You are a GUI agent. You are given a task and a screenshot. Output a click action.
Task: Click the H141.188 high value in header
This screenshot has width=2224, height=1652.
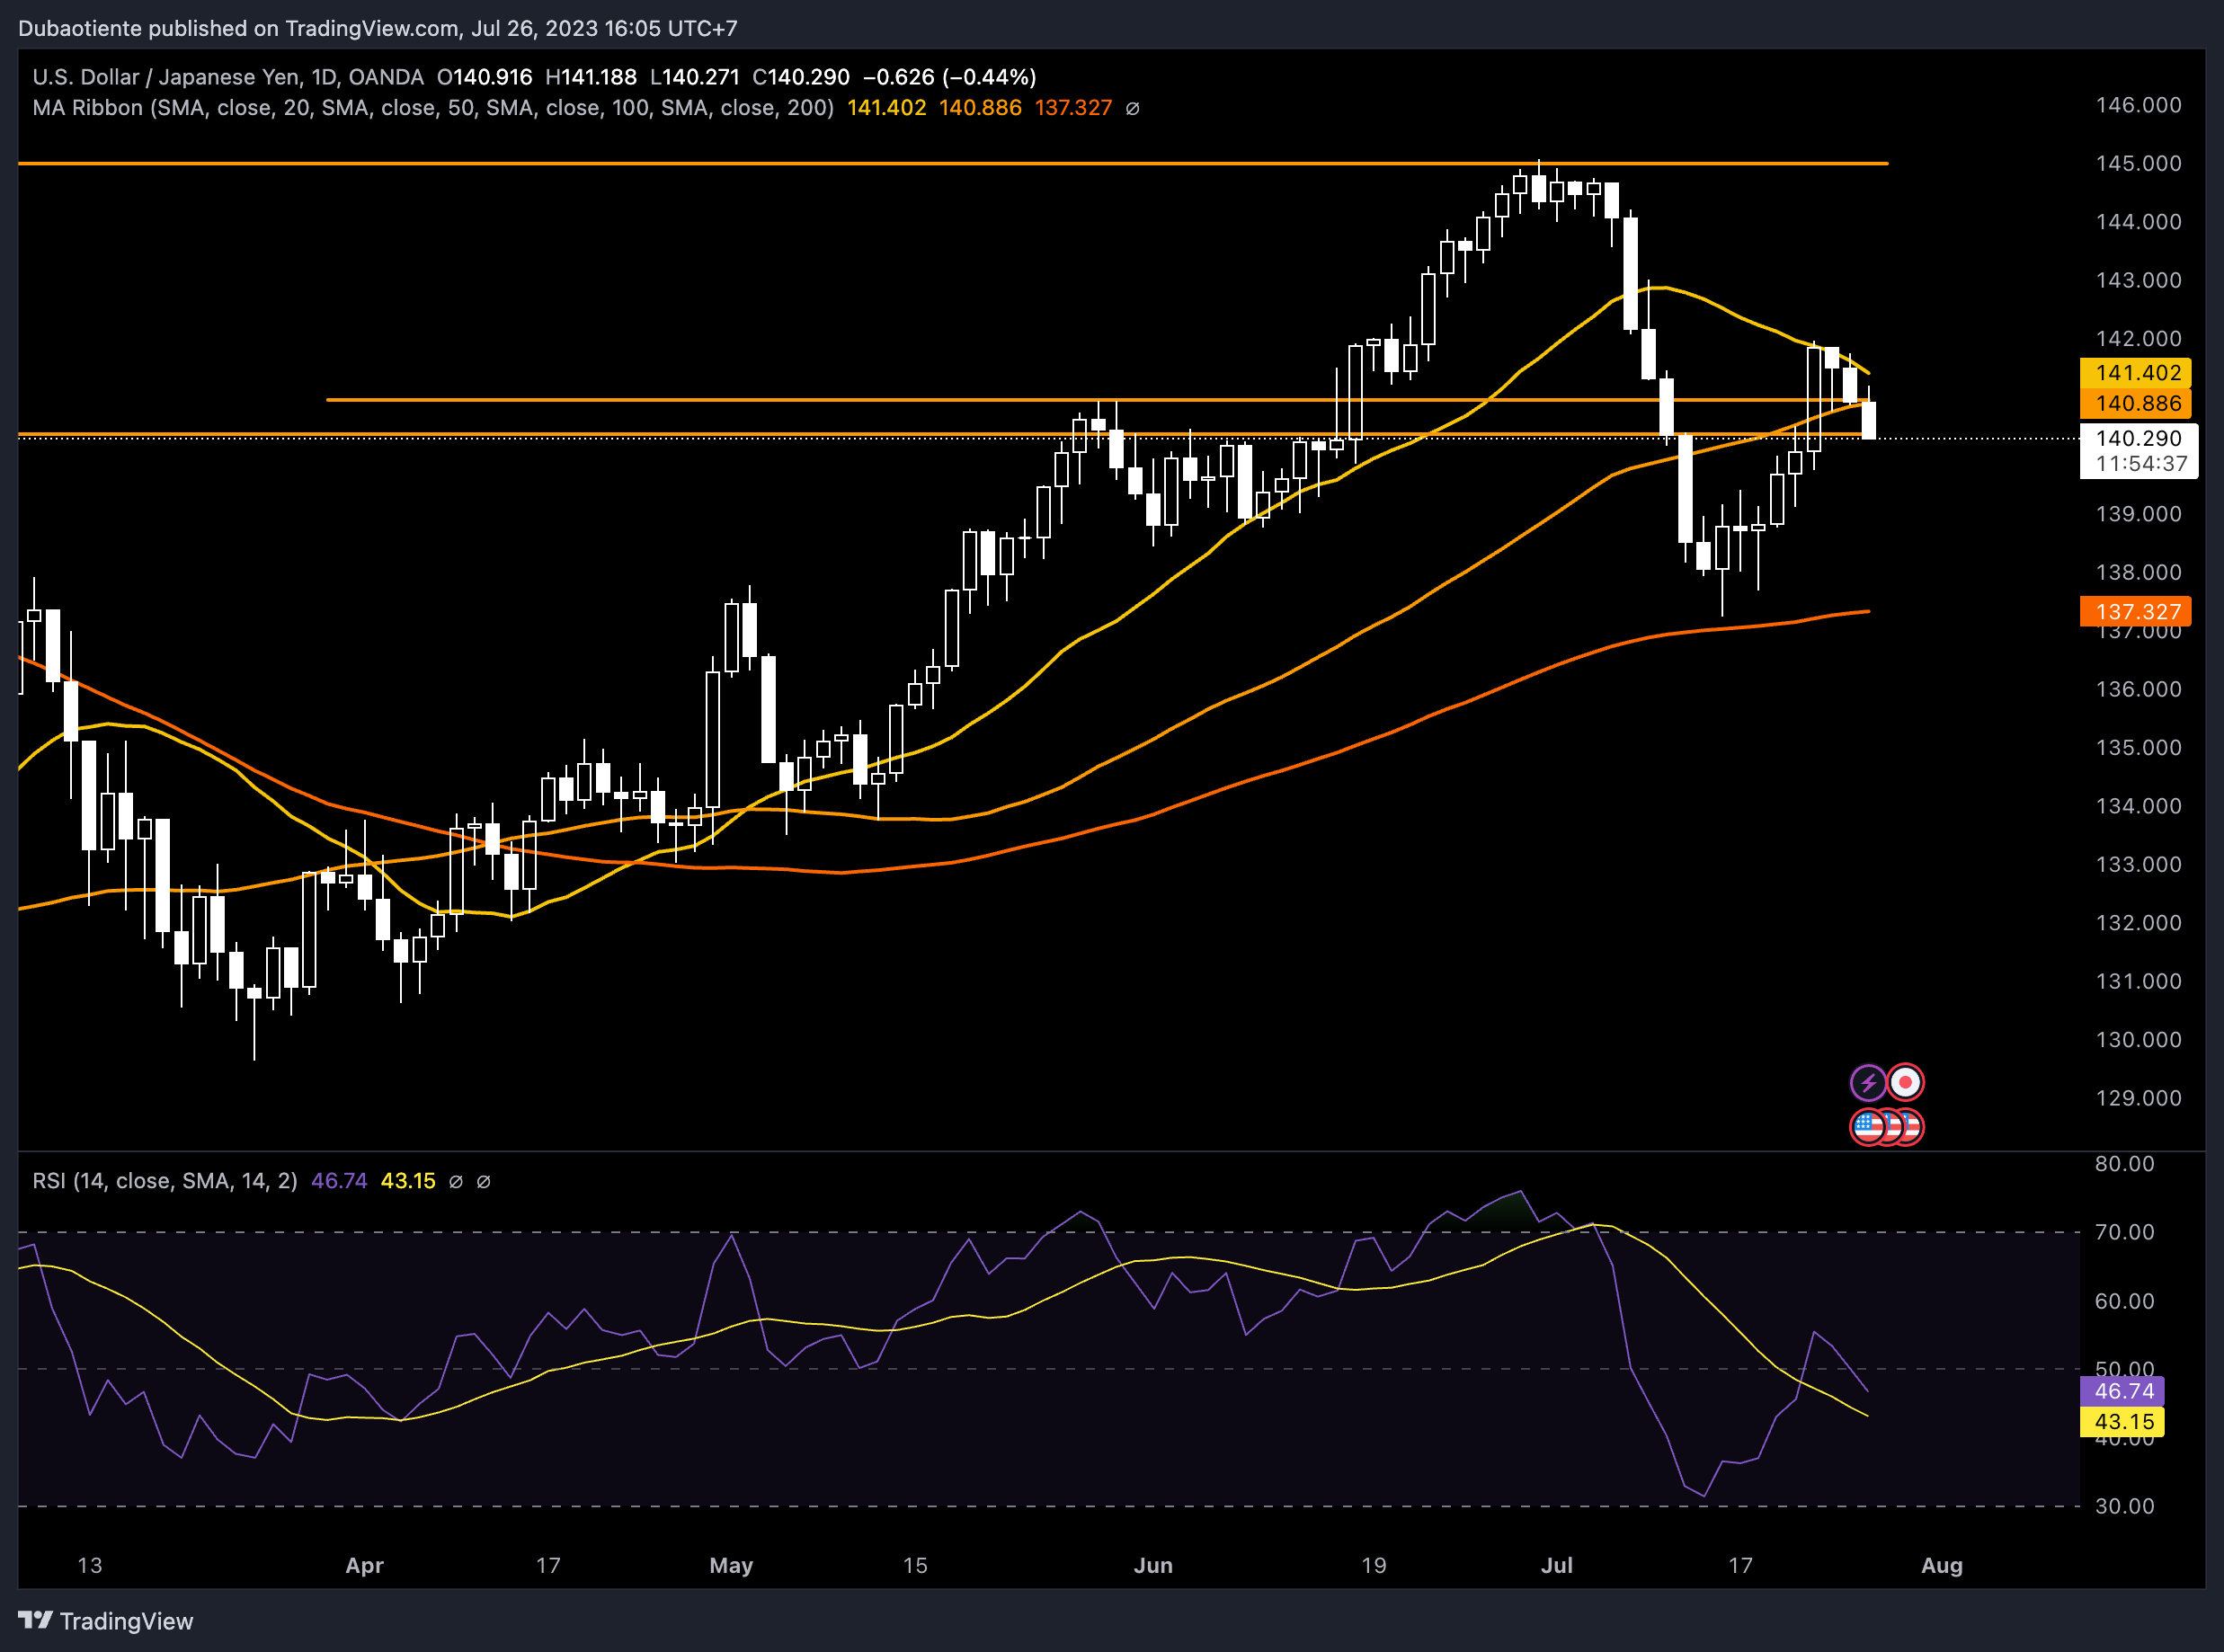coord(591,77)
